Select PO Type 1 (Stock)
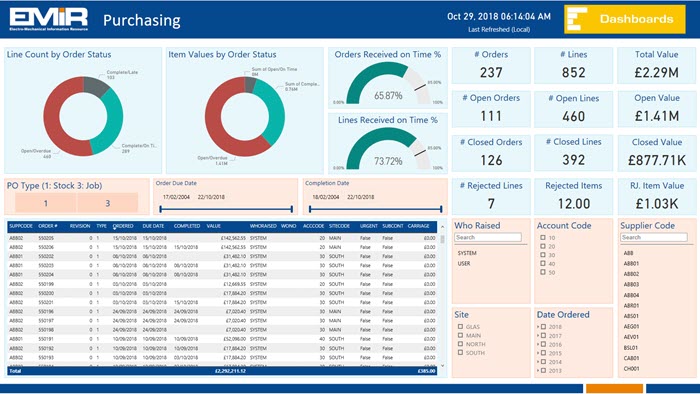Screen dimensions: 700x394 (x=46, y=203)
